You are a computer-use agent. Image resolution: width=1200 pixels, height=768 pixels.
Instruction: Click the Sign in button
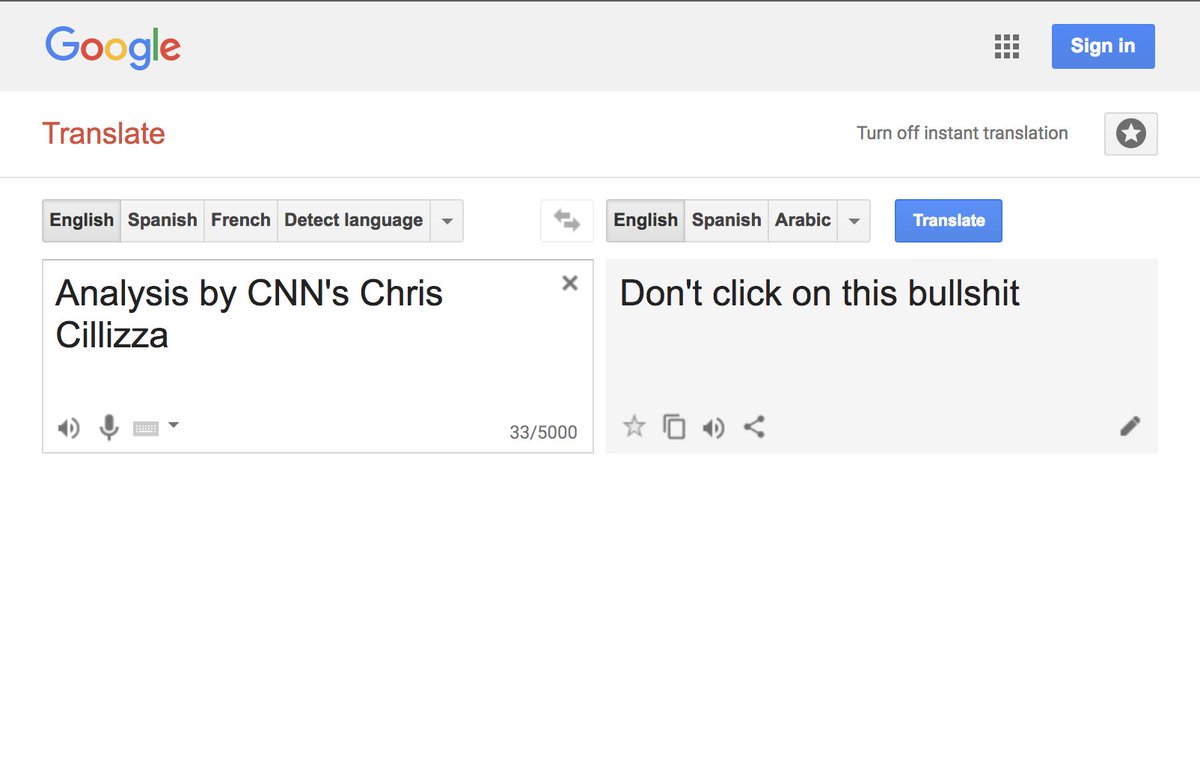tap(1103, 46)
